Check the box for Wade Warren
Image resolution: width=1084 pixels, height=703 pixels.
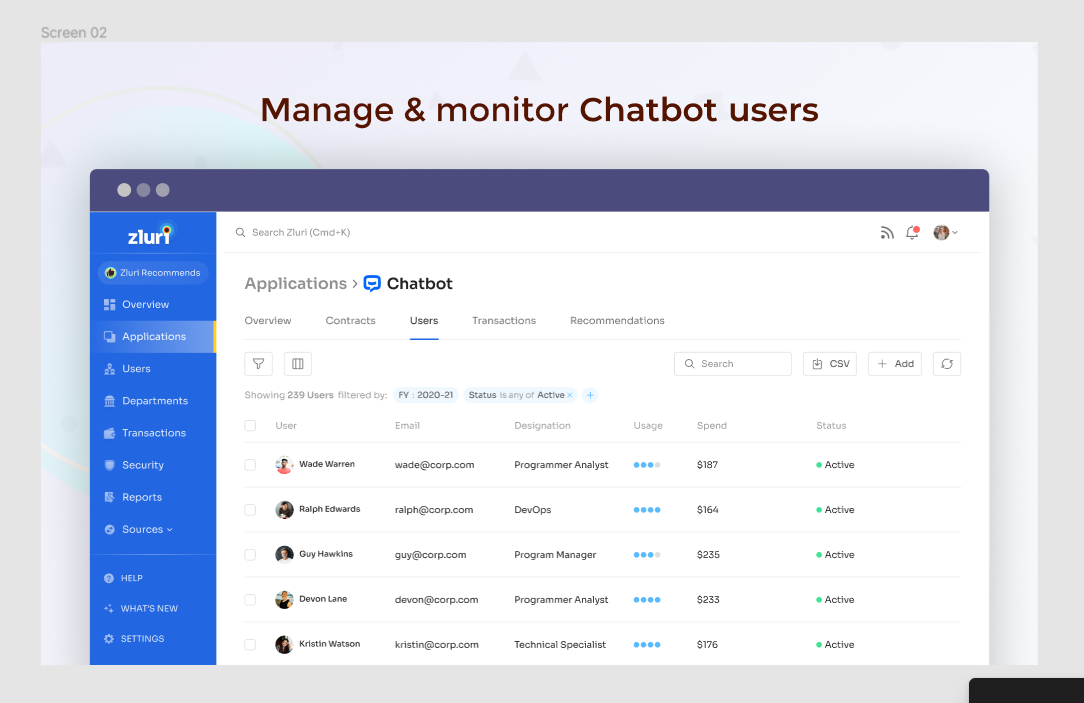pos(250,465)
